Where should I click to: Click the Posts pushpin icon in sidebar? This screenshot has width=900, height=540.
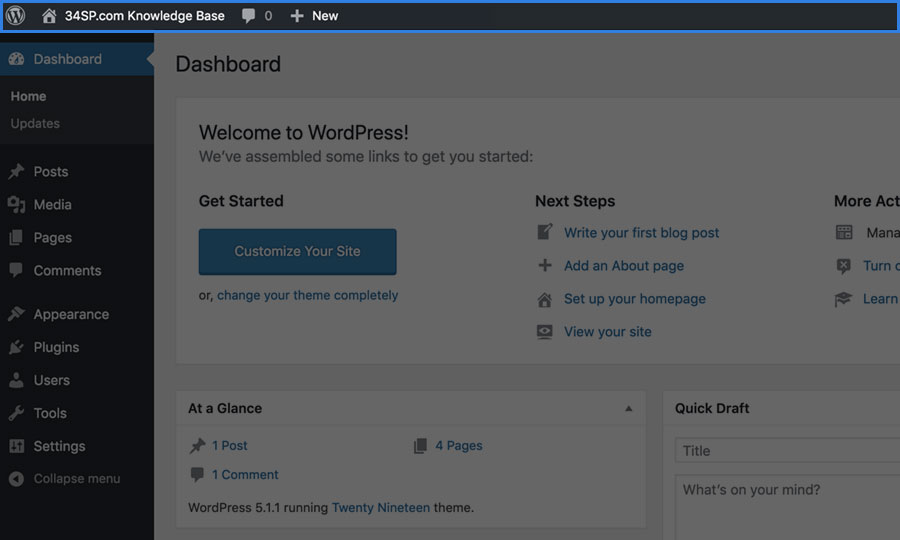click(17, 171)
